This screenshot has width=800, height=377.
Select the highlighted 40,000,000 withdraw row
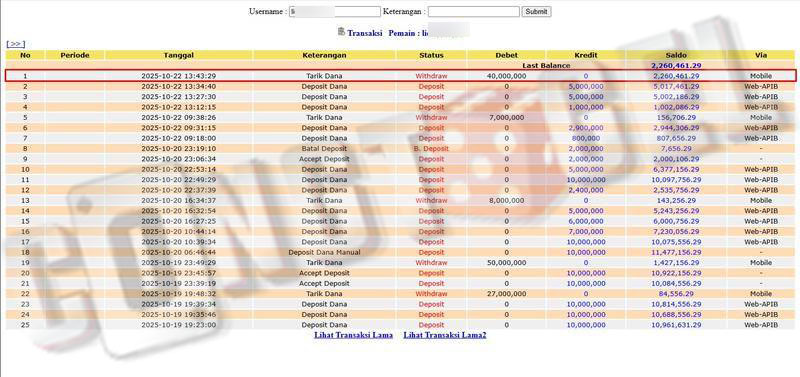(x=400, y=76)
